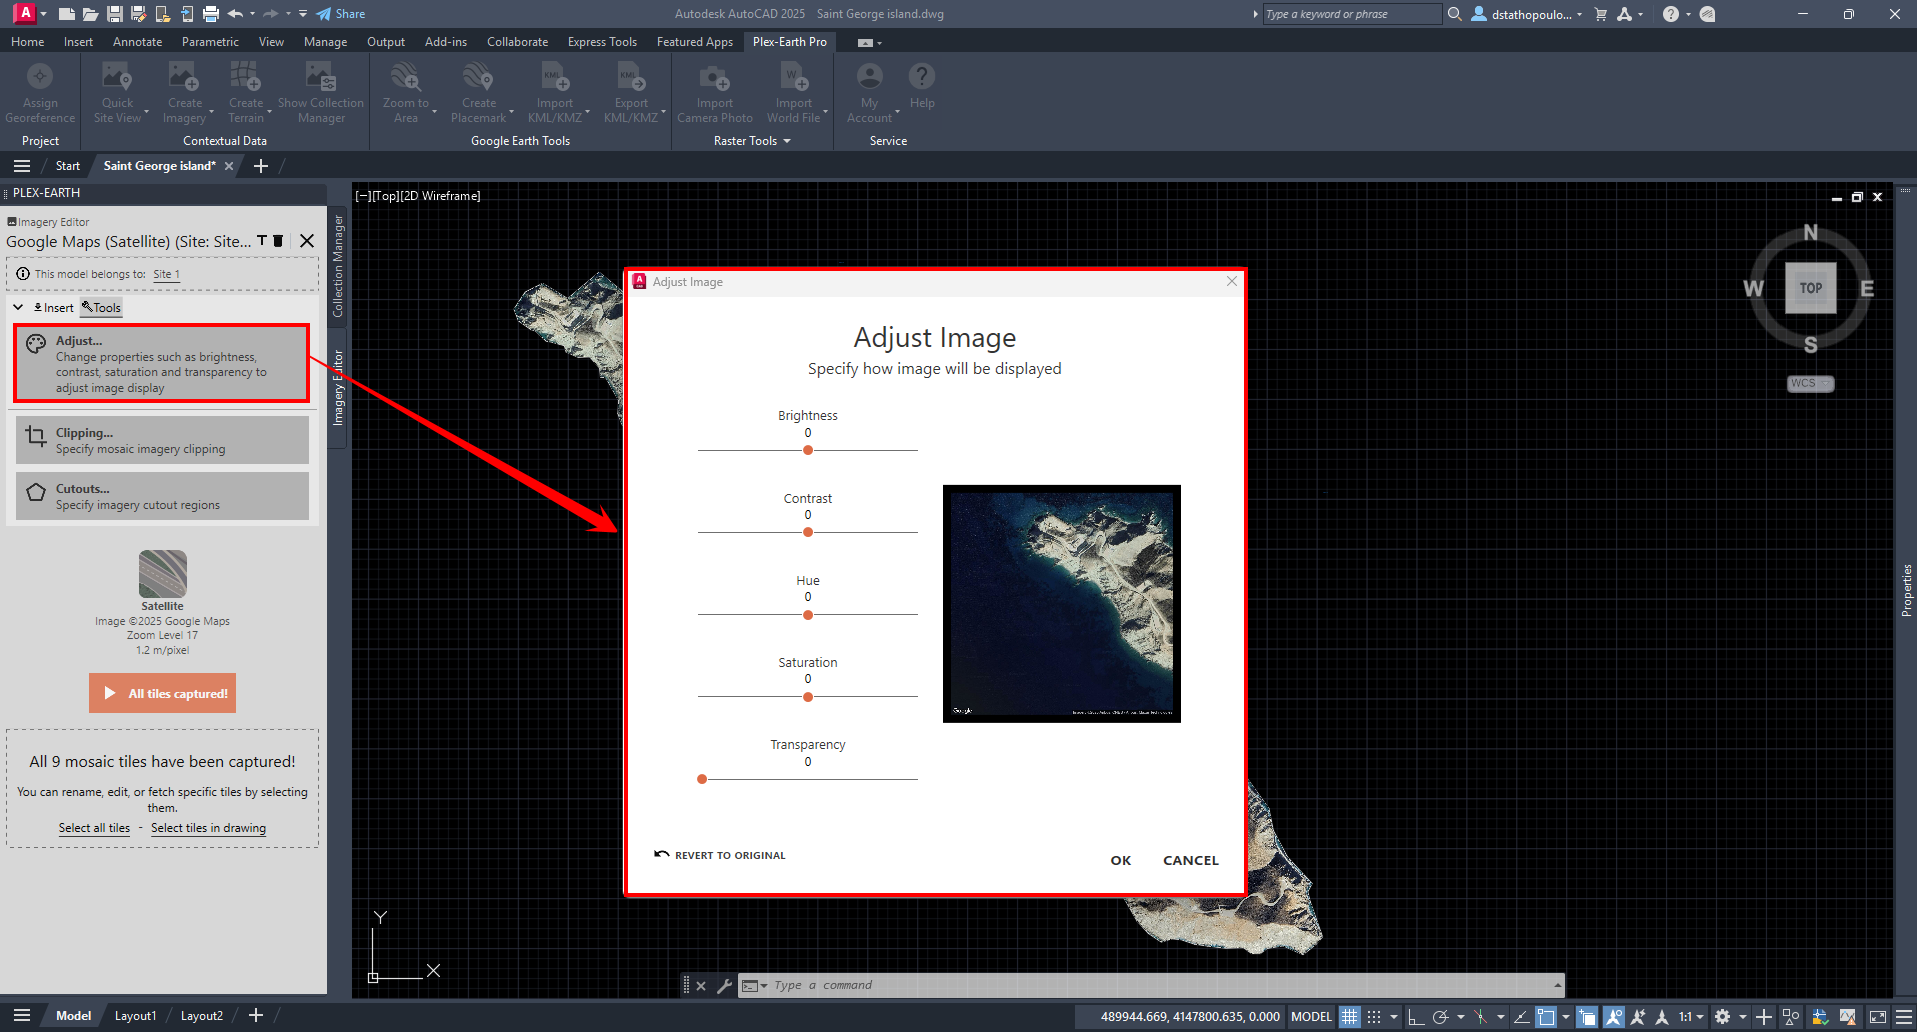Viewport: 1917px width, 1032px height.
Task: Switch to the Plex-Earth Pro tab
Action: [789, 42]
